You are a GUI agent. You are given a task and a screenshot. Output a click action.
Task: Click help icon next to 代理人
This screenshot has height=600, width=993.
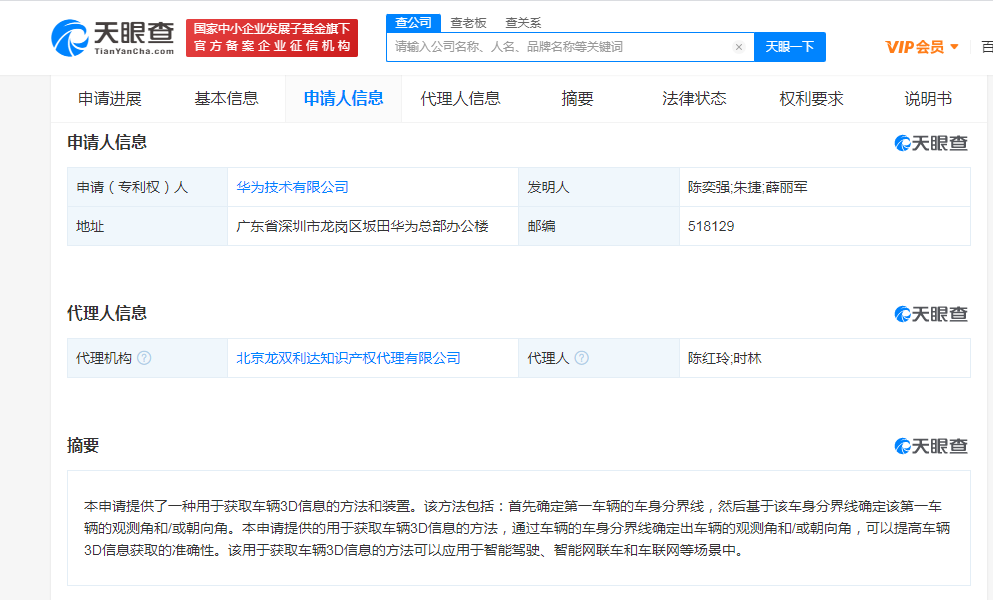pos(581,358)
